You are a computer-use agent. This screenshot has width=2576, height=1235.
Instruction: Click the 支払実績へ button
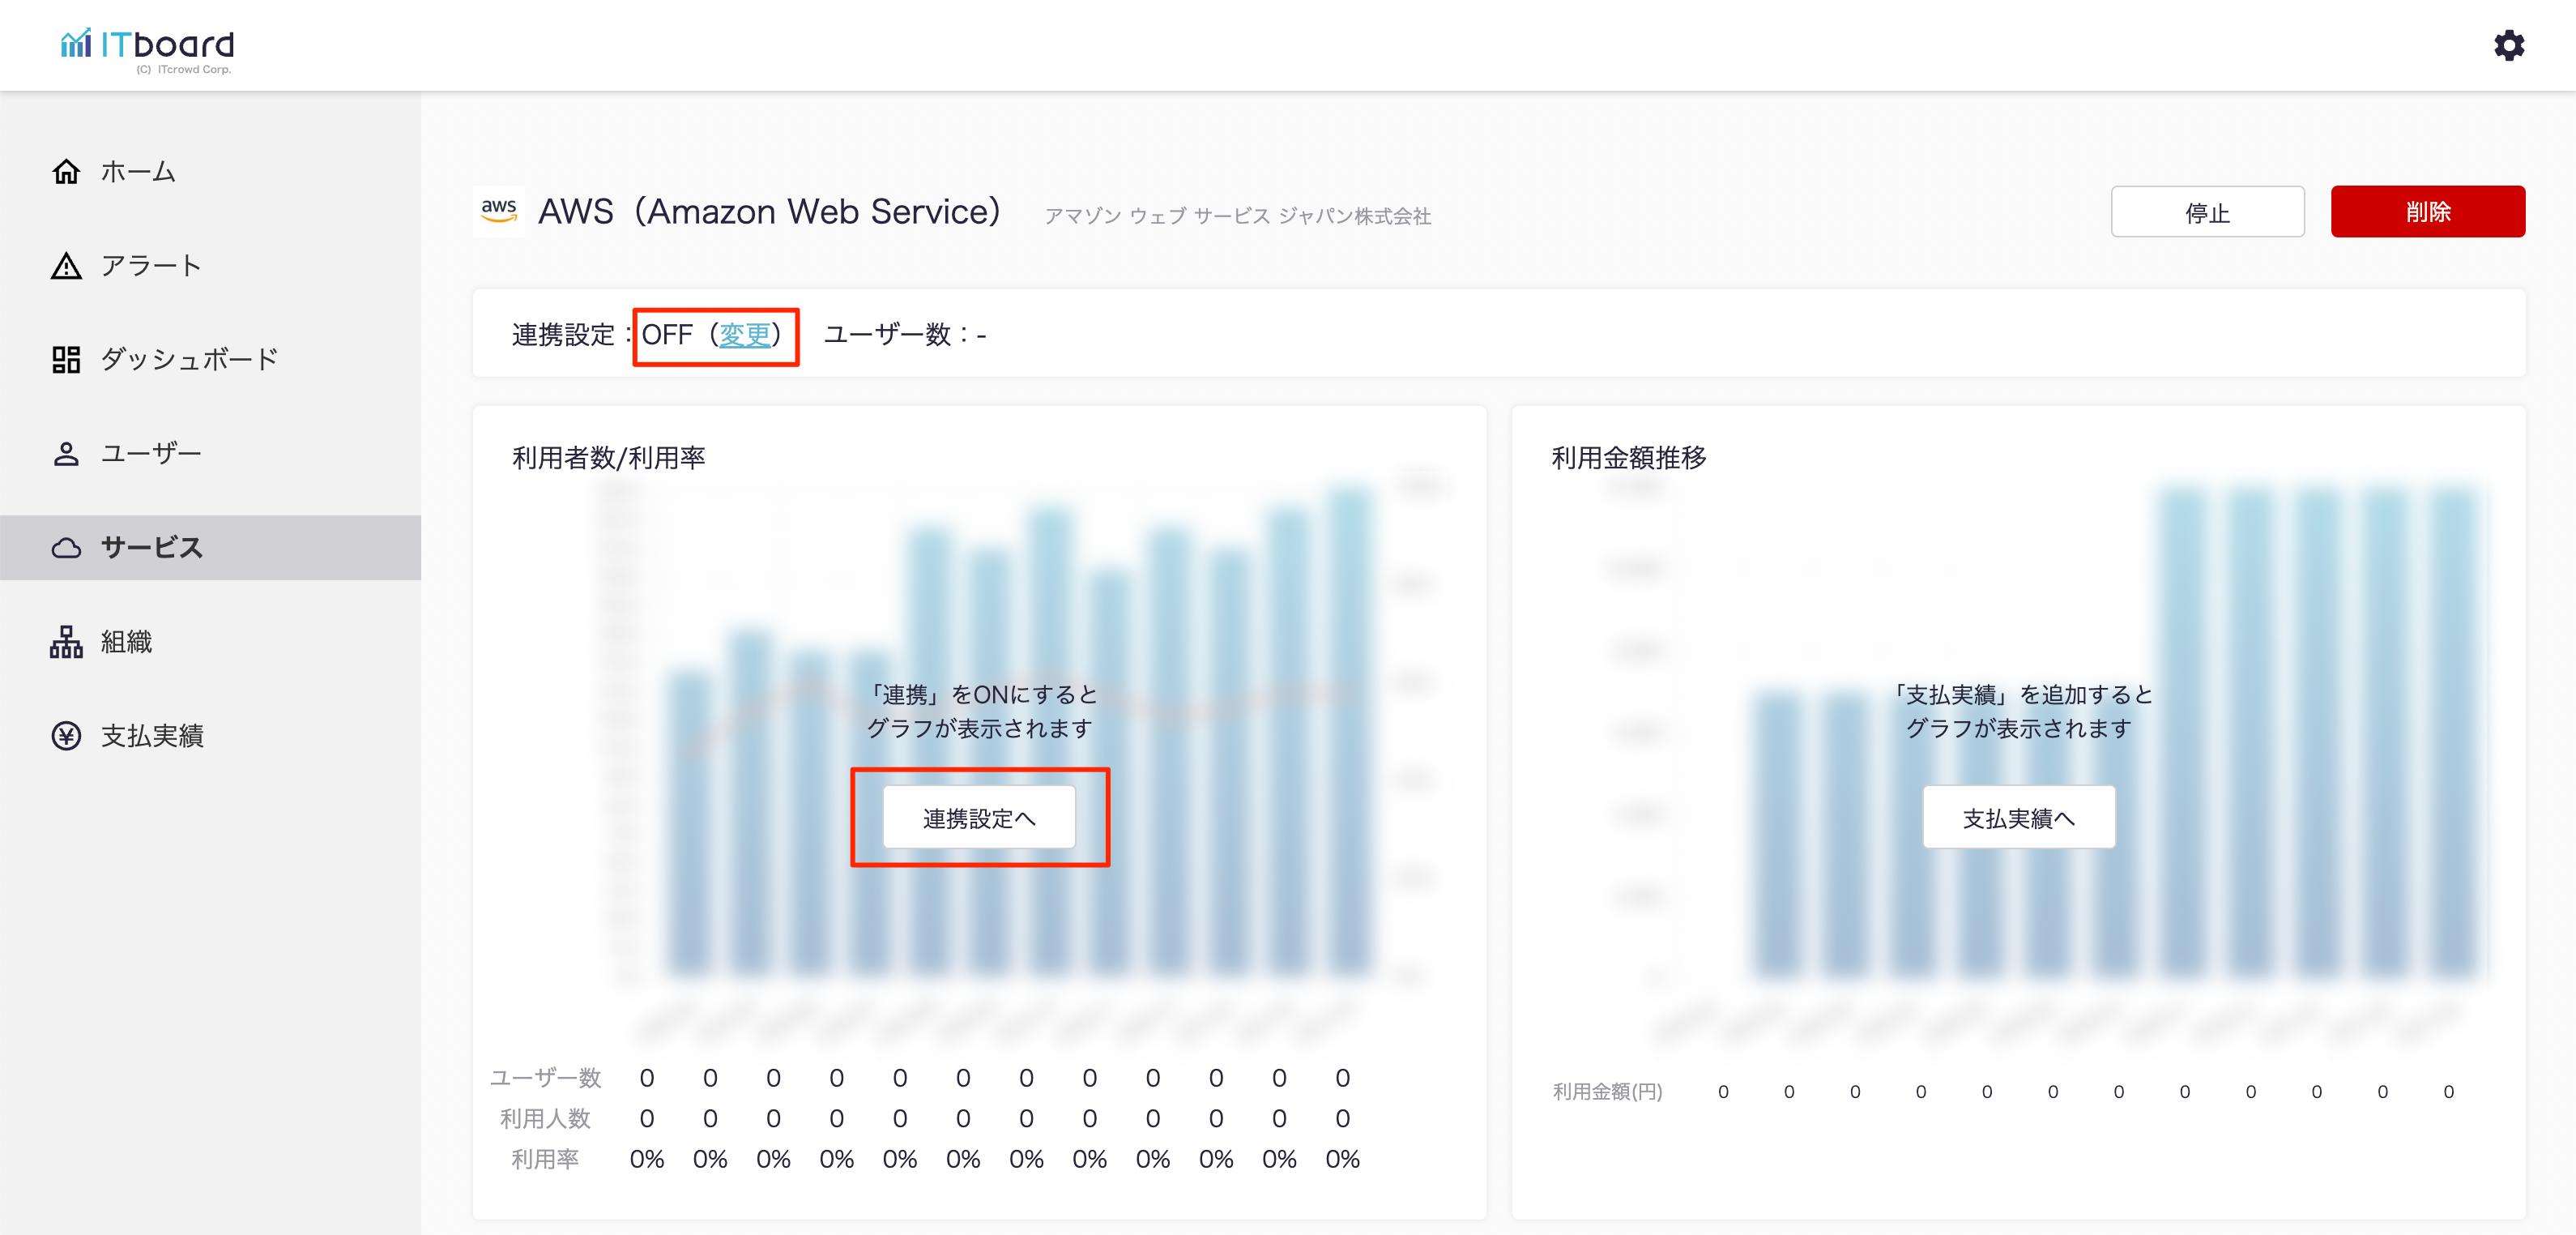click(x=2018, y=818)
